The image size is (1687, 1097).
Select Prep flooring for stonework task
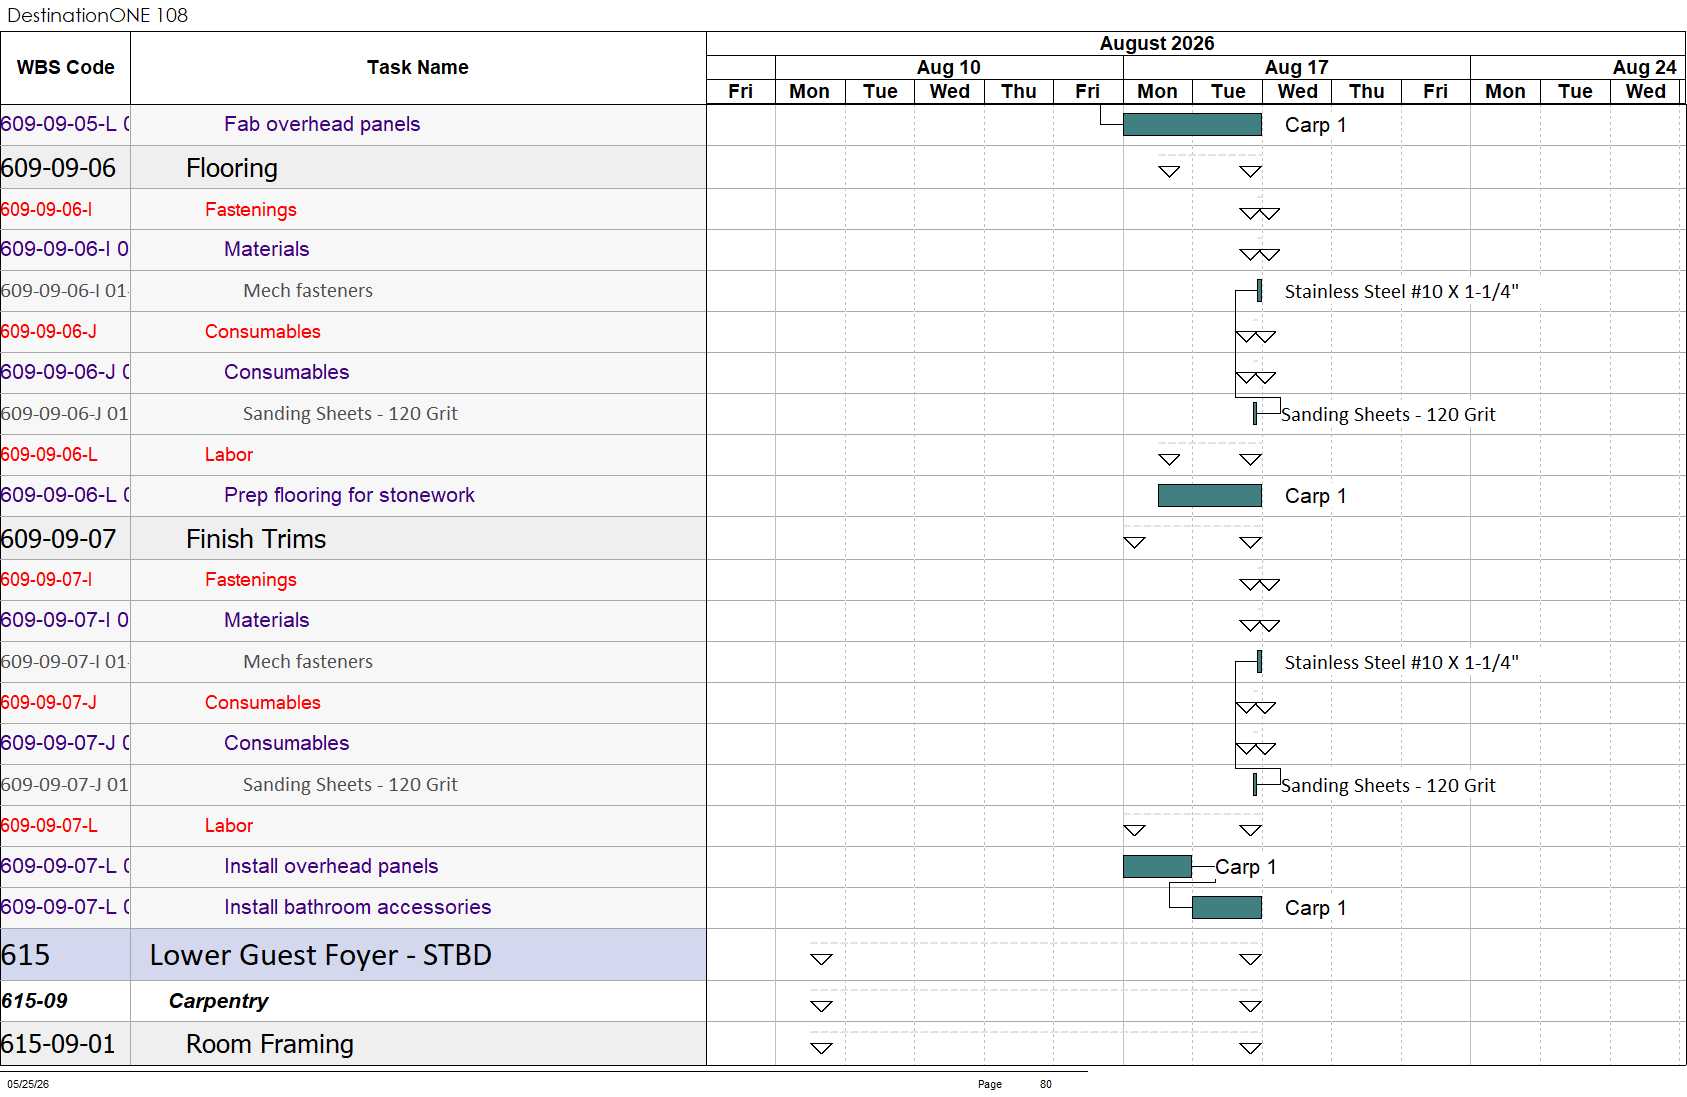[349, 495]
